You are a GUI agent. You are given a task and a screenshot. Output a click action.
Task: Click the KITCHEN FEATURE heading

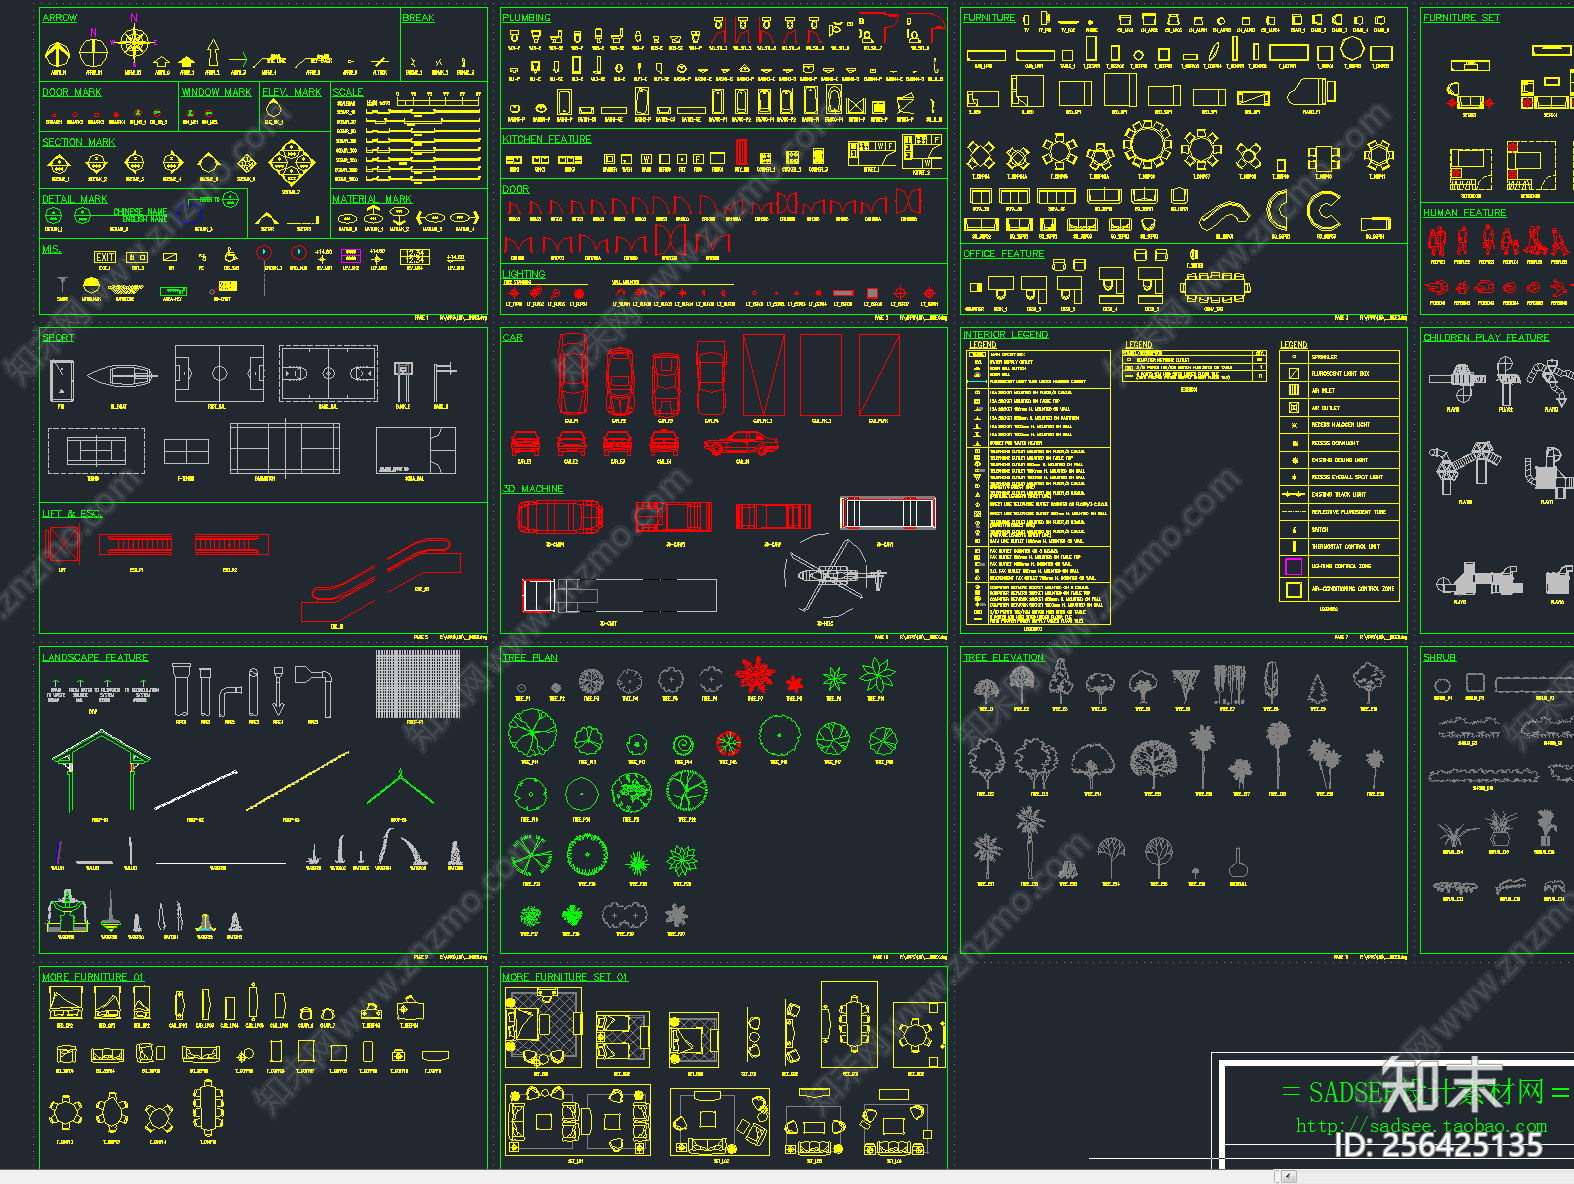547,139
